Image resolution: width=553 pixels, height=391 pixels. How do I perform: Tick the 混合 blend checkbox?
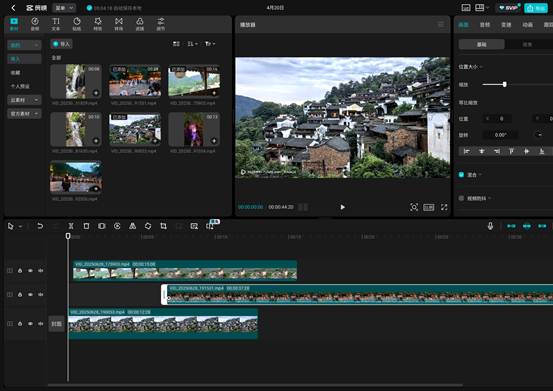[461, 175]
